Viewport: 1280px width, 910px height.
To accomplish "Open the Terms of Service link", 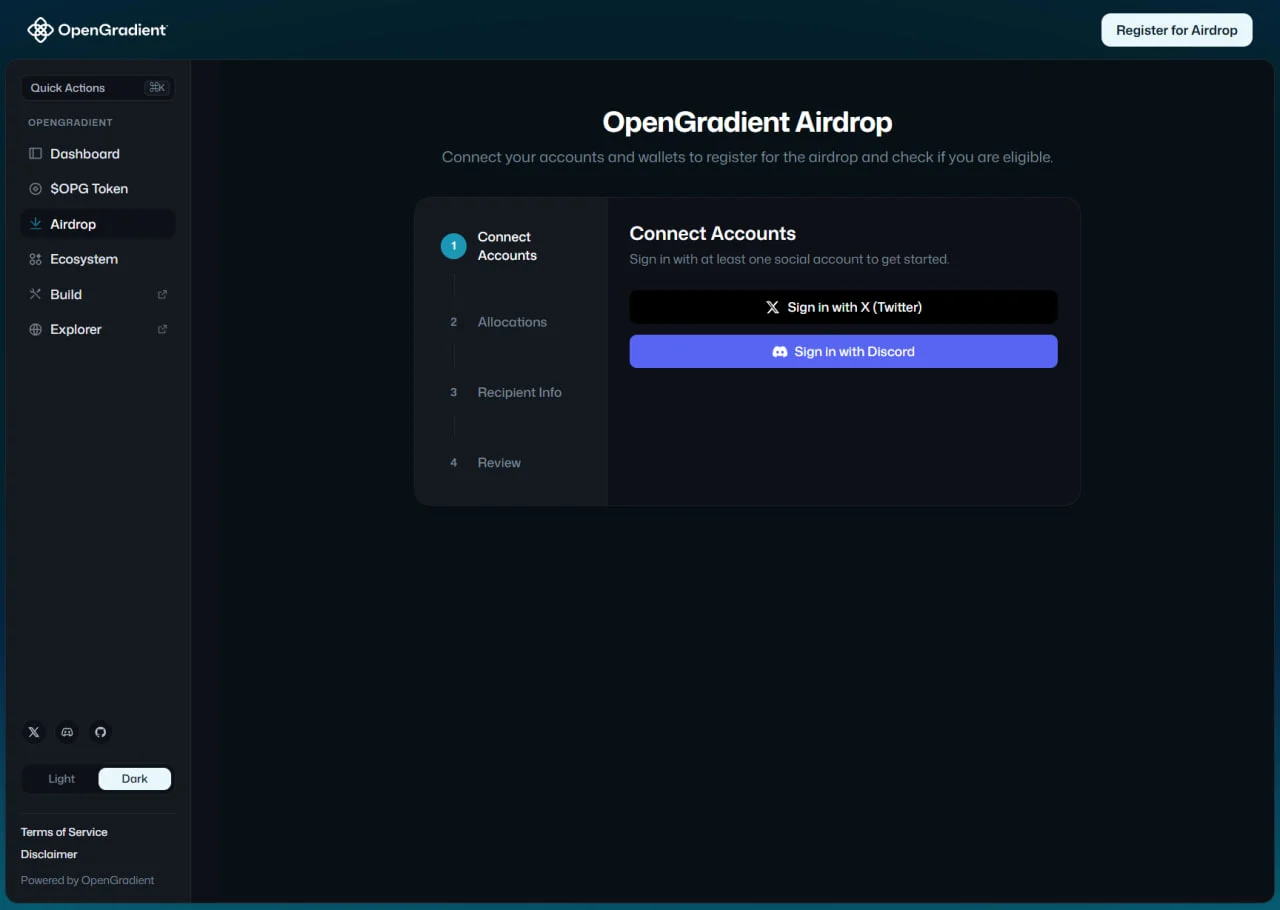I will [x=64, y=832].
